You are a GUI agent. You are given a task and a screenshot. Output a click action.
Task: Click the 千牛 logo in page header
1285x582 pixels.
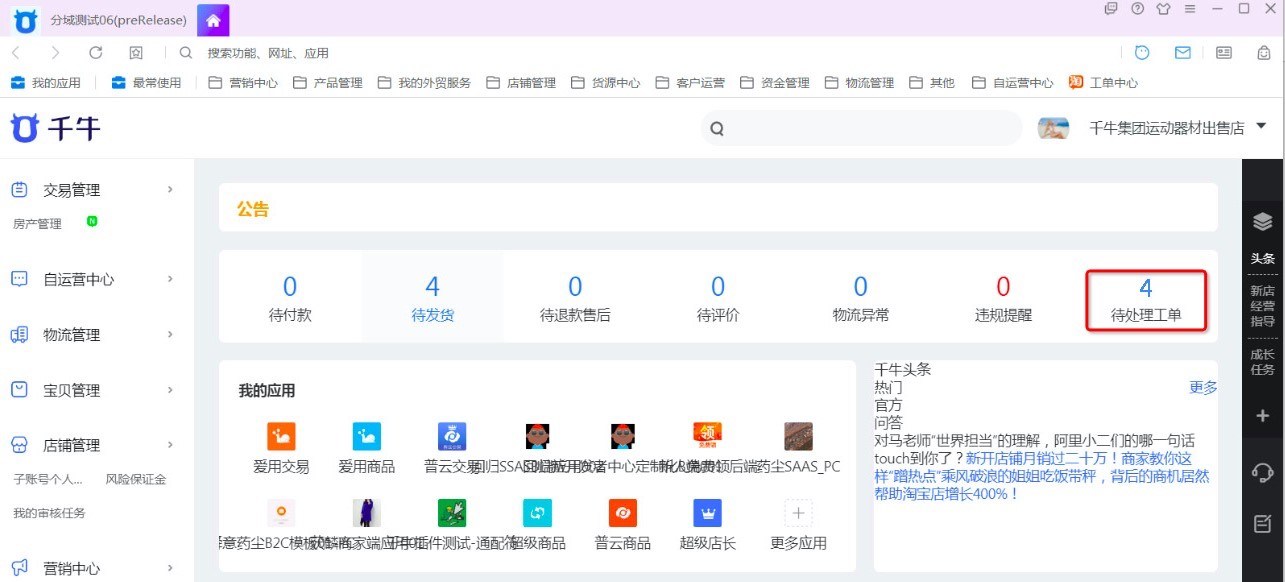coord(56,128)
